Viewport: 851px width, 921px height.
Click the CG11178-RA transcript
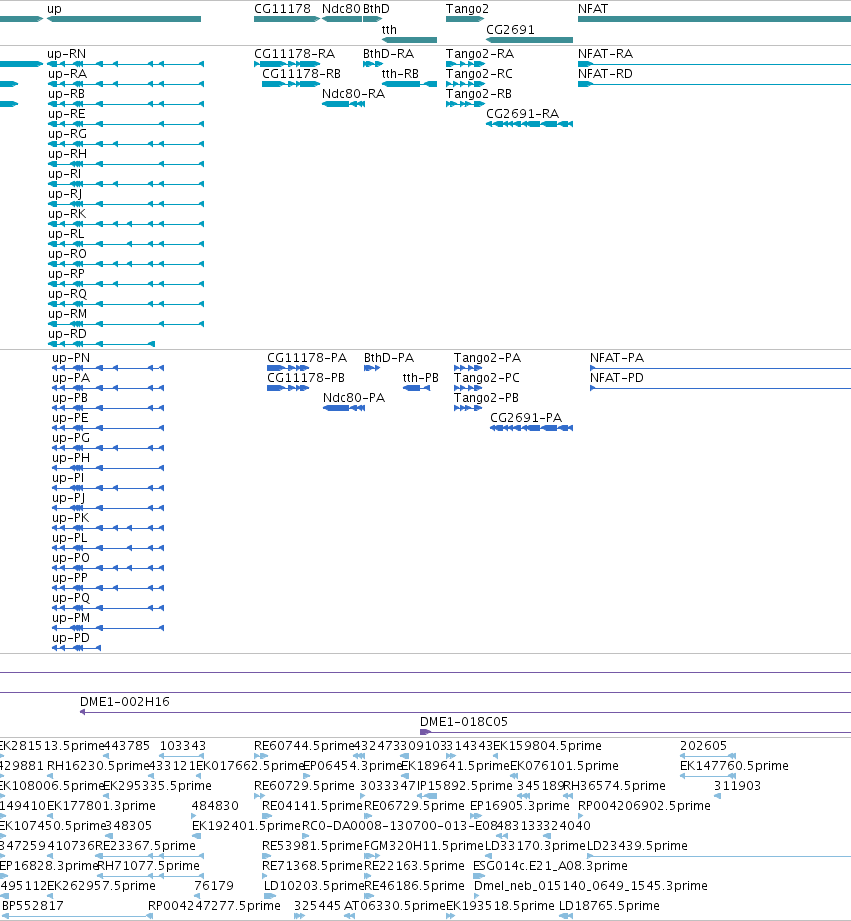pyautogui.click(x=287, y=64)
